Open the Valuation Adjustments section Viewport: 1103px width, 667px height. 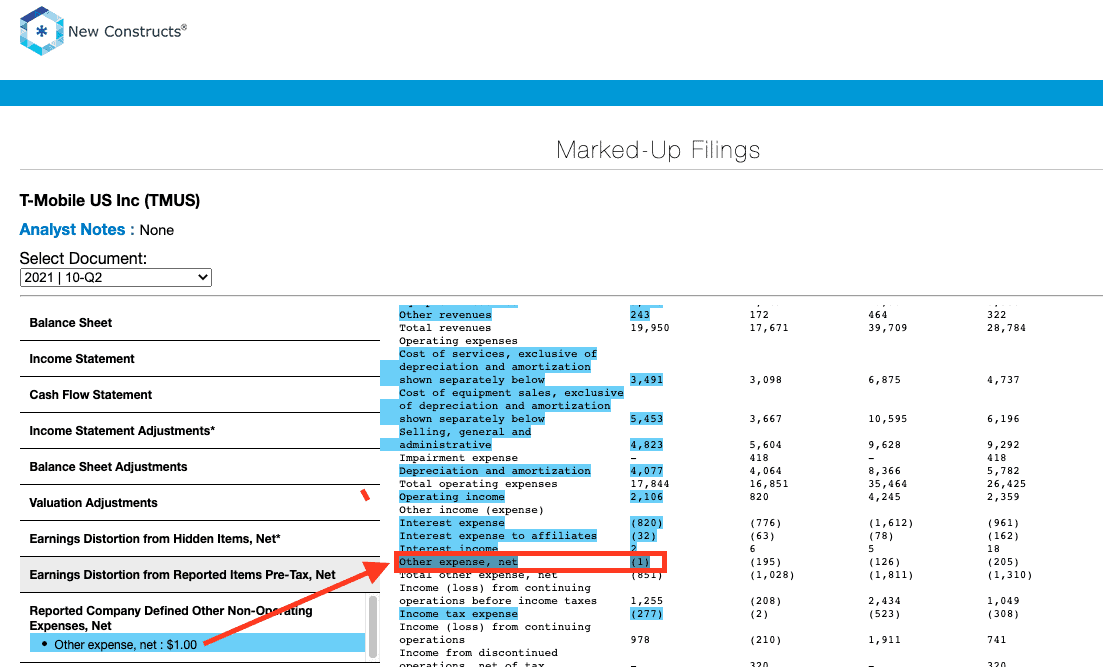tap(200, 502)
